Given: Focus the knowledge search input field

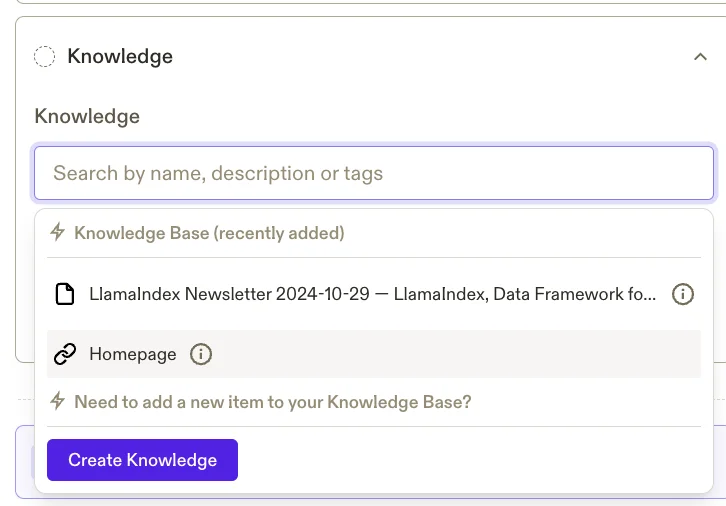Looking at the screenshot, I should click(374, 173).
